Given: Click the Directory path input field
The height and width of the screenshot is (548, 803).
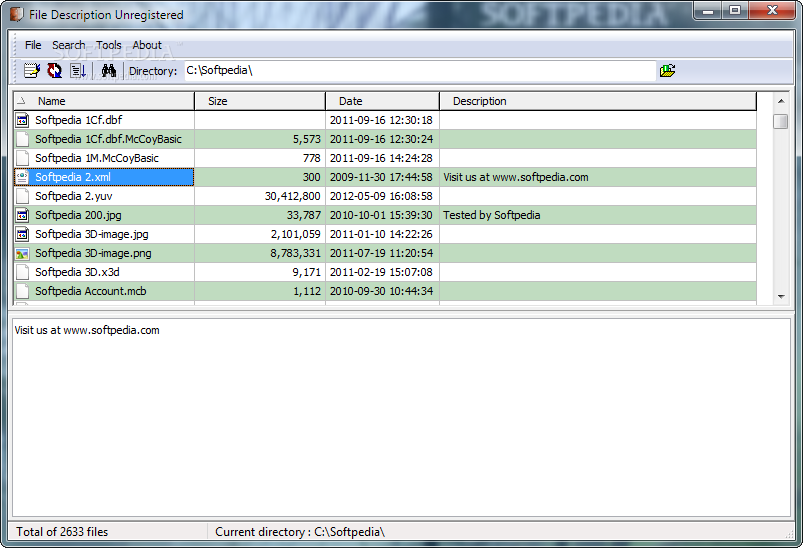Looking at the screenshot, I should 420,71.
